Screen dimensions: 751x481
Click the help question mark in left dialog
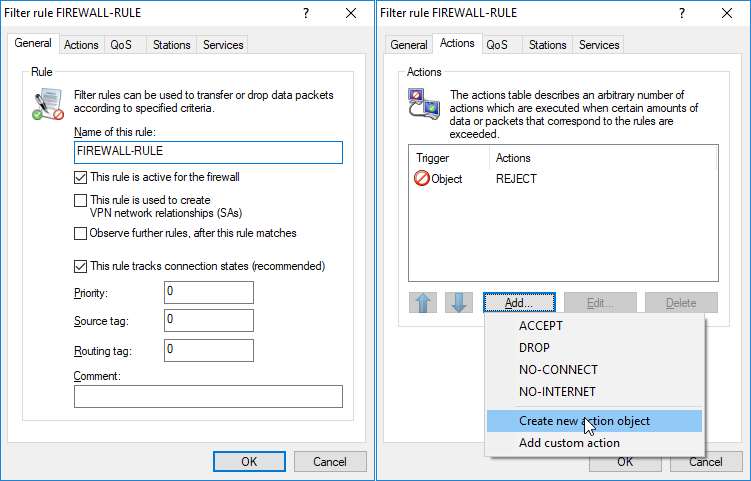(305, 13)
